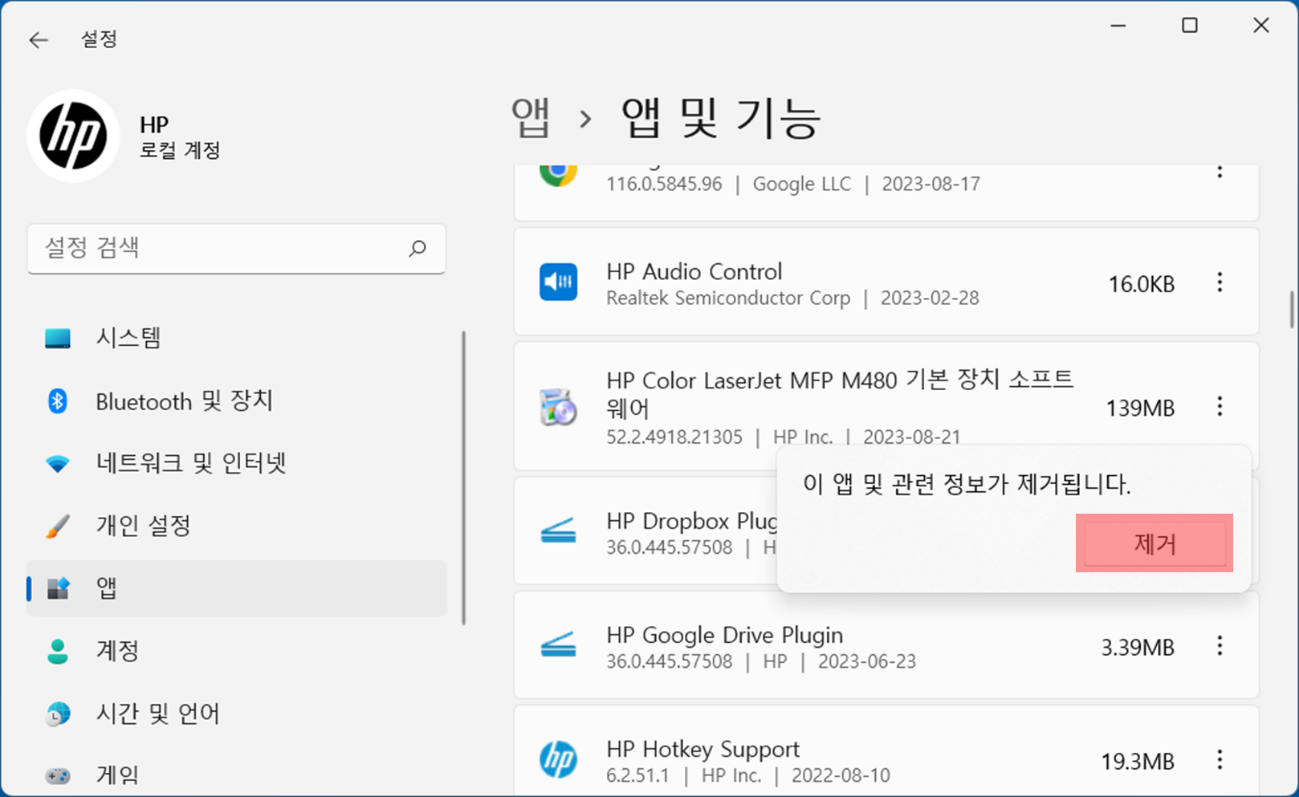Click Realtek Semiconductor Corp publisher text
This screenshot has height=797, width=1299.
pyautogui.click(x=728, y=298)
